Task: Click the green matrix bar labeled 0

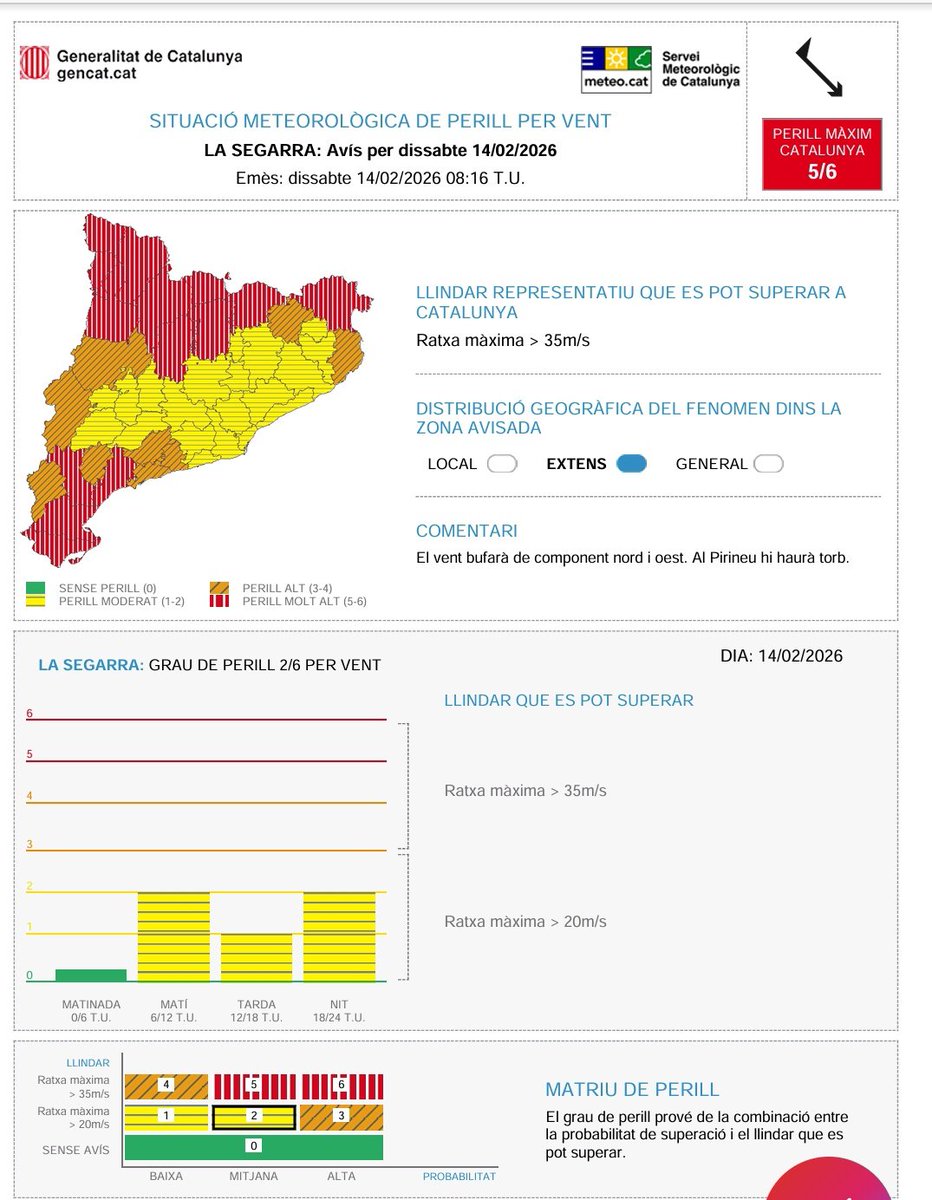Action: (254, 1147)
